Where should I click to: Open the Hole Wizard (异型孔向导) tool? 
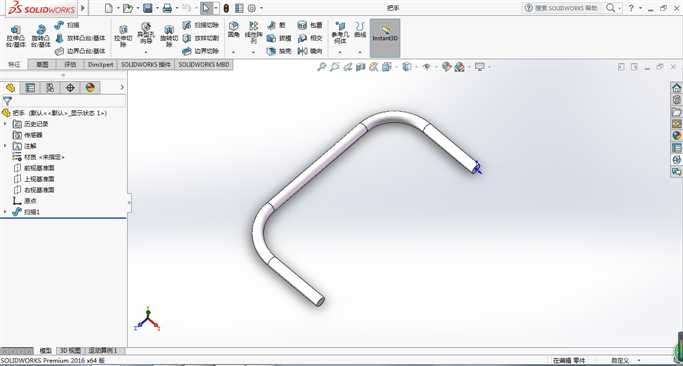[x=146, y=33]
